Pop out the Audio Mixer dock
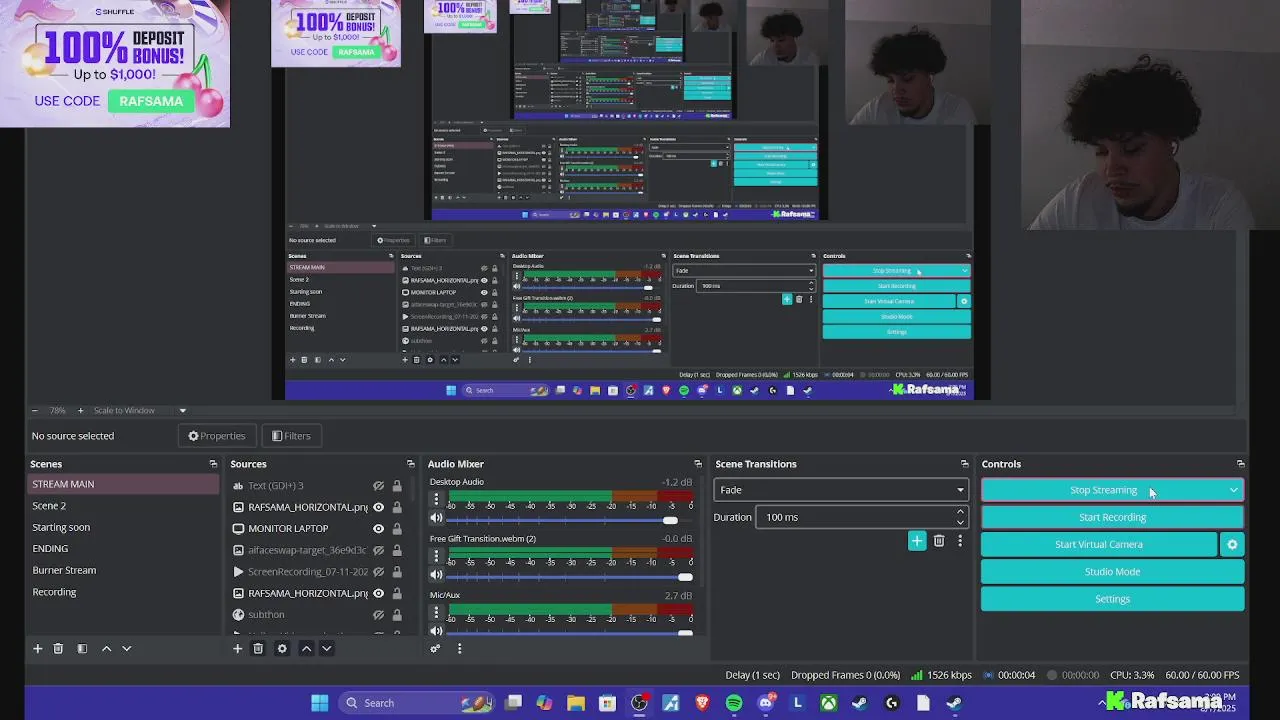This screenshot has height=720, width=1280. [698, 464]
